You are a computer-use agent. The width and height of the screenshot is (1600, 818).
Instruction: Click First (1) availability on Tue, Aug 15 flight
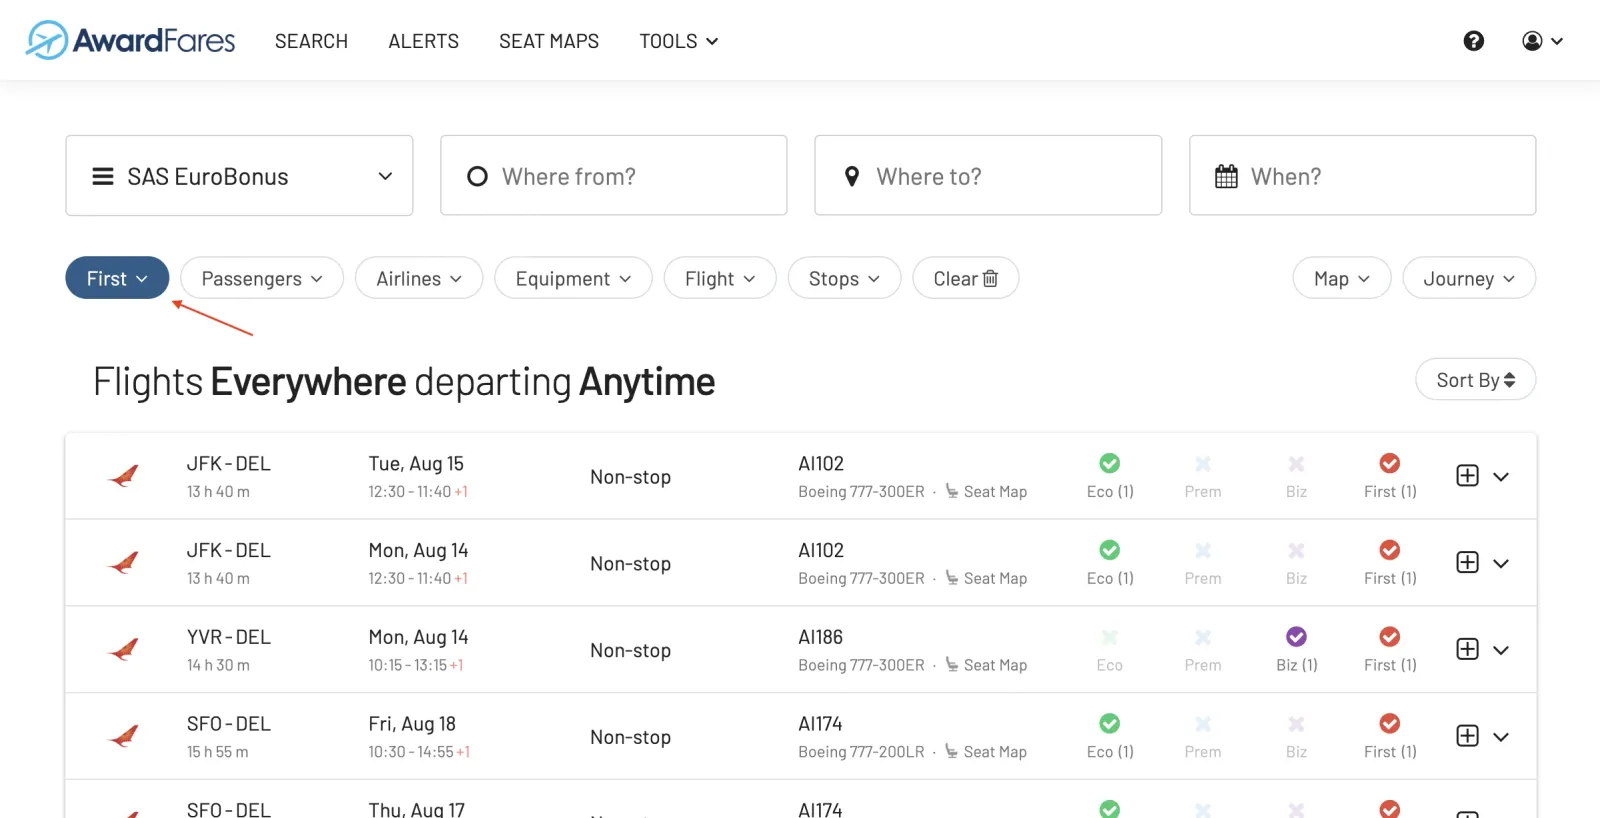pos(1390,476)
